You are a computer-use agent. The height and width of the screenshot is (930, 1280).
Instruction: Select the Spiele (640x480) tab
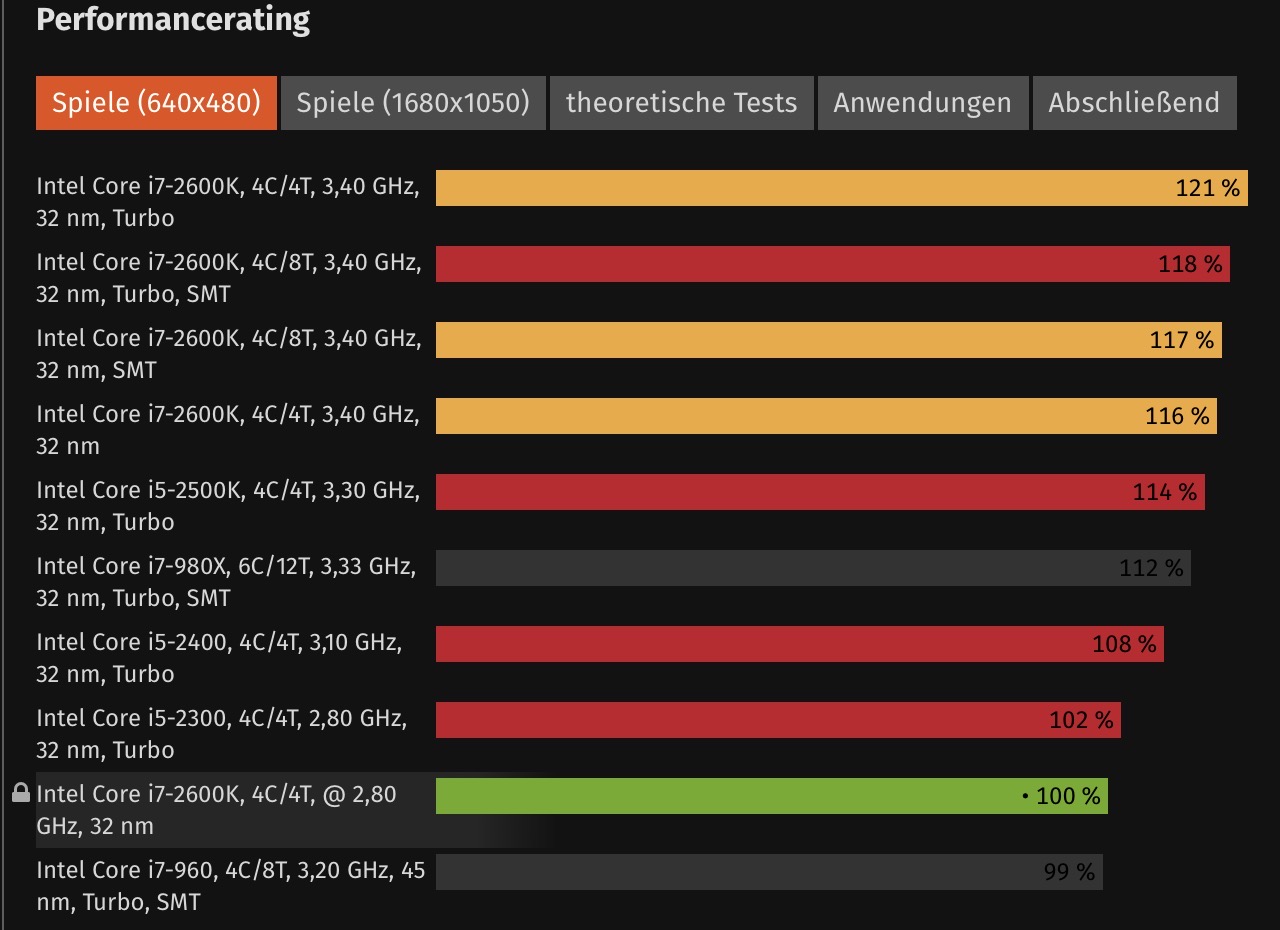[x=156, y=103]
